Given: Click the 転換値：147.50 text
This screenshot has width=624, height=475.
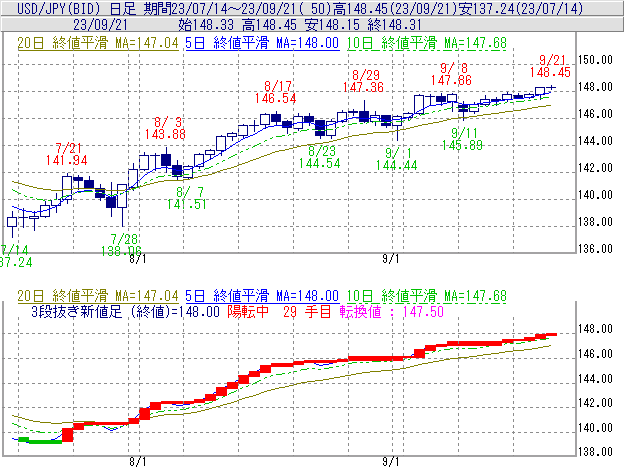Looking at the screenshot, I should [392, 312].
